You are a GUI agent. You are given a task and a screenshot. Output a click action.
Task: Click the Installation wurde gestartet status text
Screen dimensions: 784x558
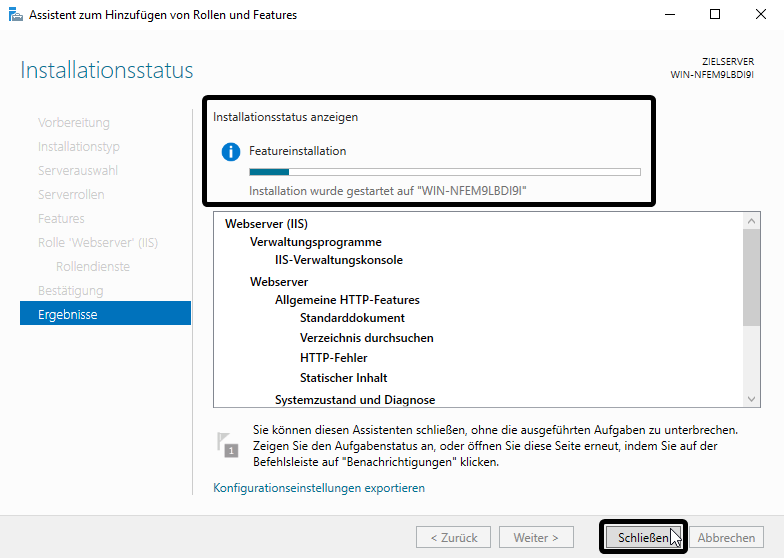pos(388,191)
